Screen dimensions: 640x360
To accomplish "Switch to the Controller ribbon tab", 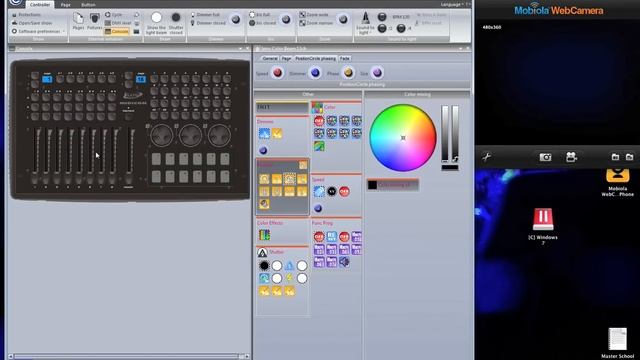I will pos(40,4).
